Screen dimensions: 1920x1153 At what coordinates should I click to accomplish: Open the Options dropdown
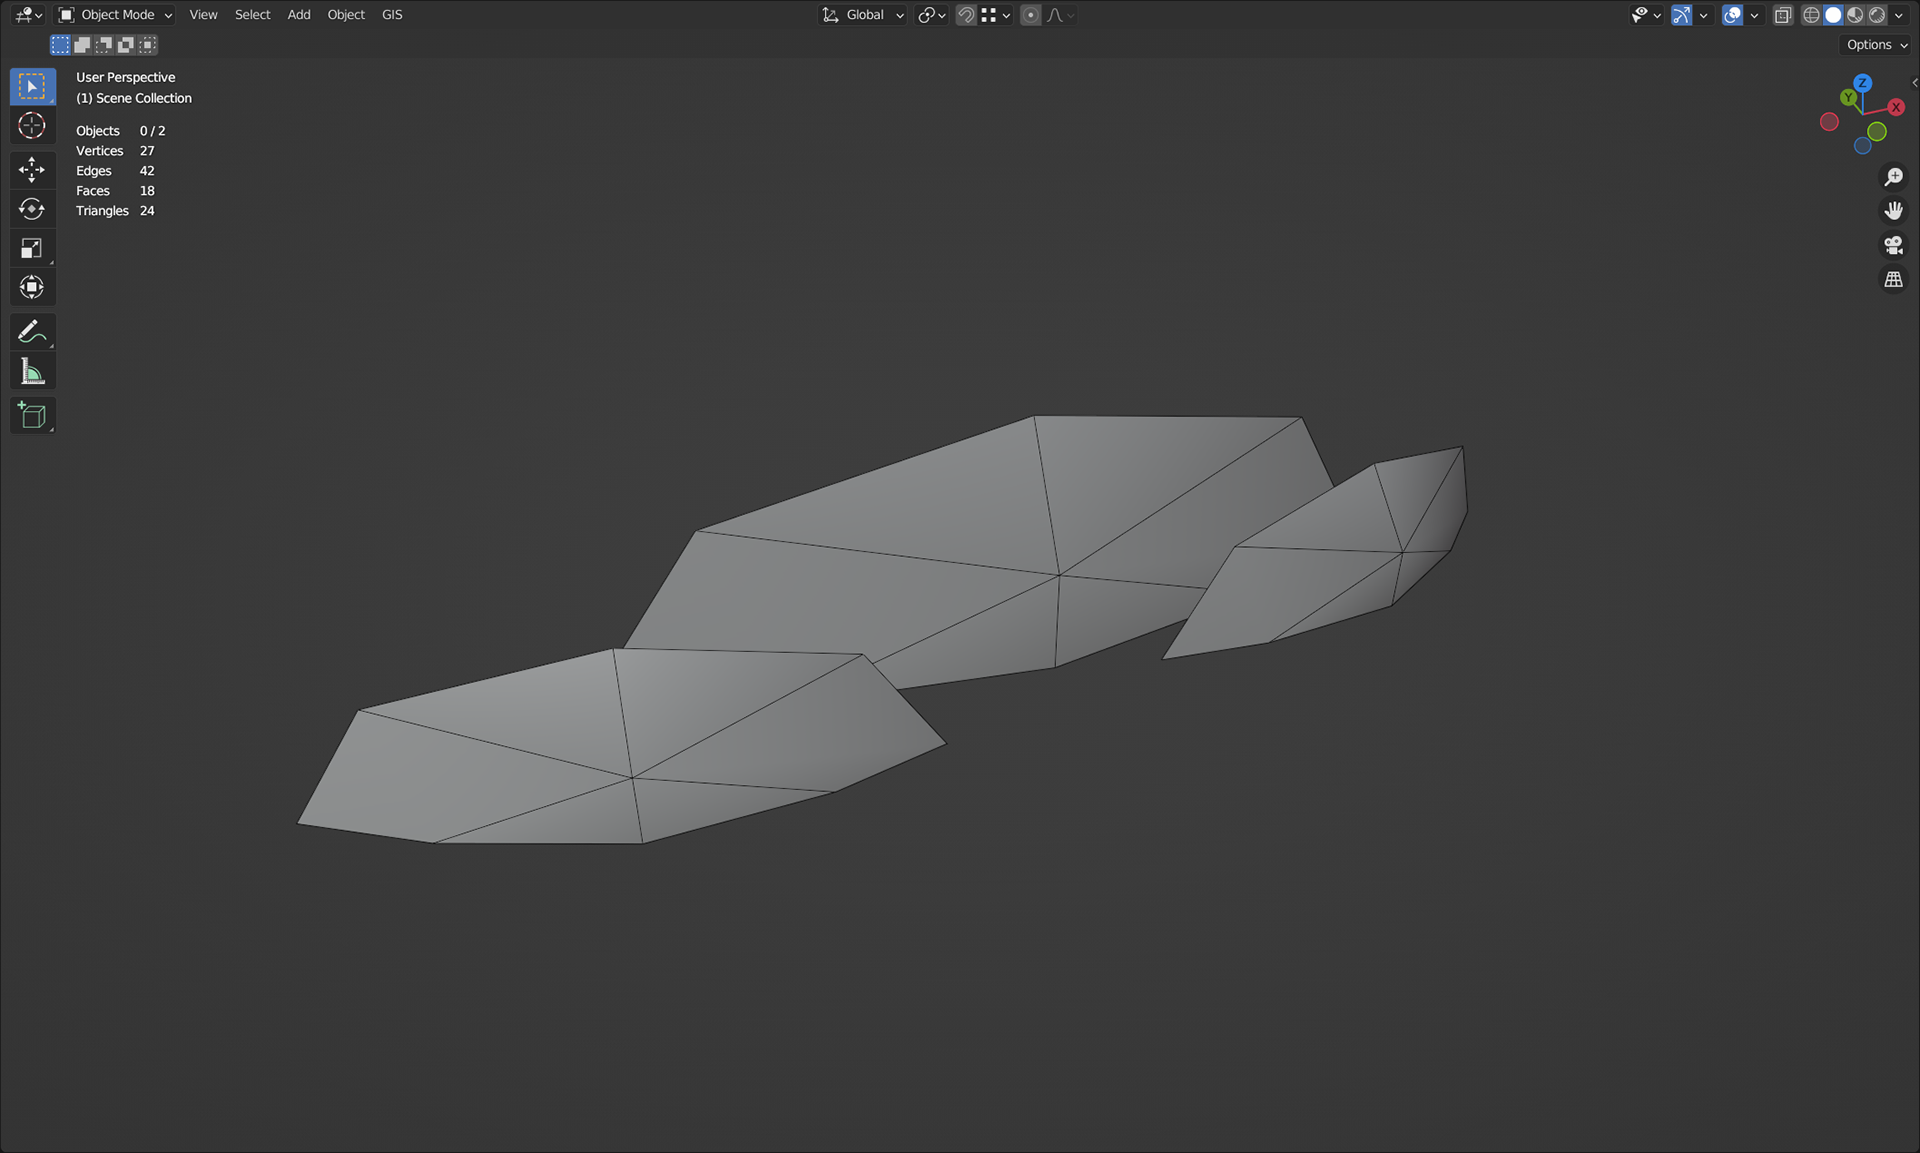coord(1876,45)
